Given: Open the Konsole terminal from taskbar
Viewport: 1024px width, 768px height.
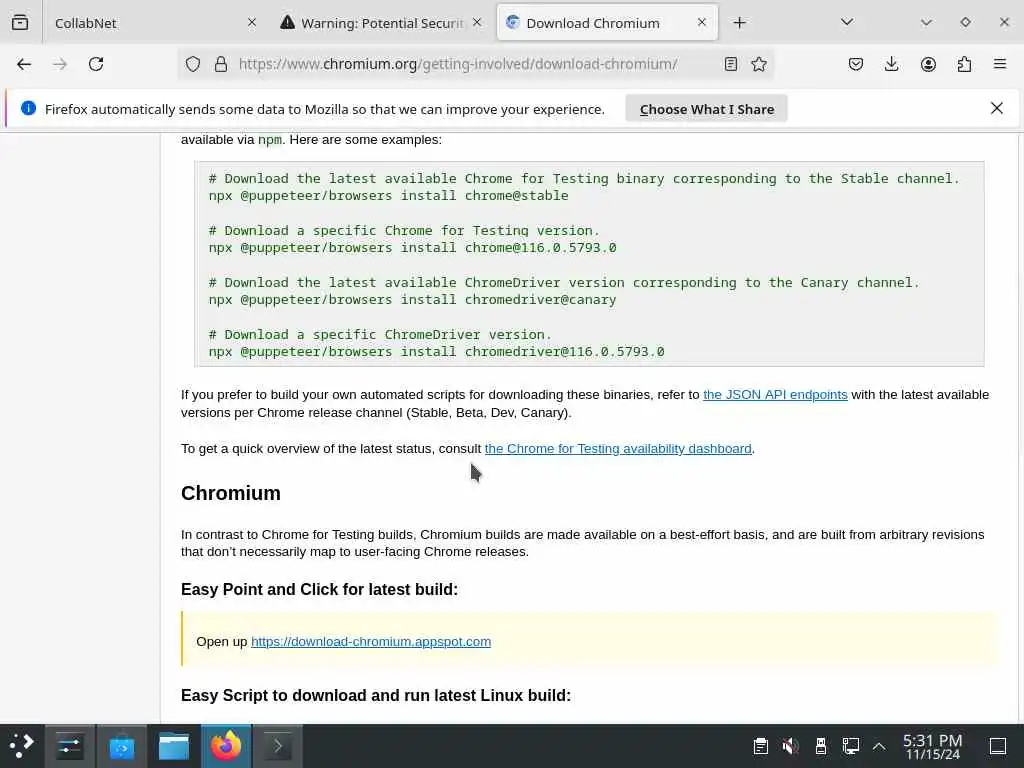Looking at the screenshot, I should pyautogui.click(x=278, y=746).
